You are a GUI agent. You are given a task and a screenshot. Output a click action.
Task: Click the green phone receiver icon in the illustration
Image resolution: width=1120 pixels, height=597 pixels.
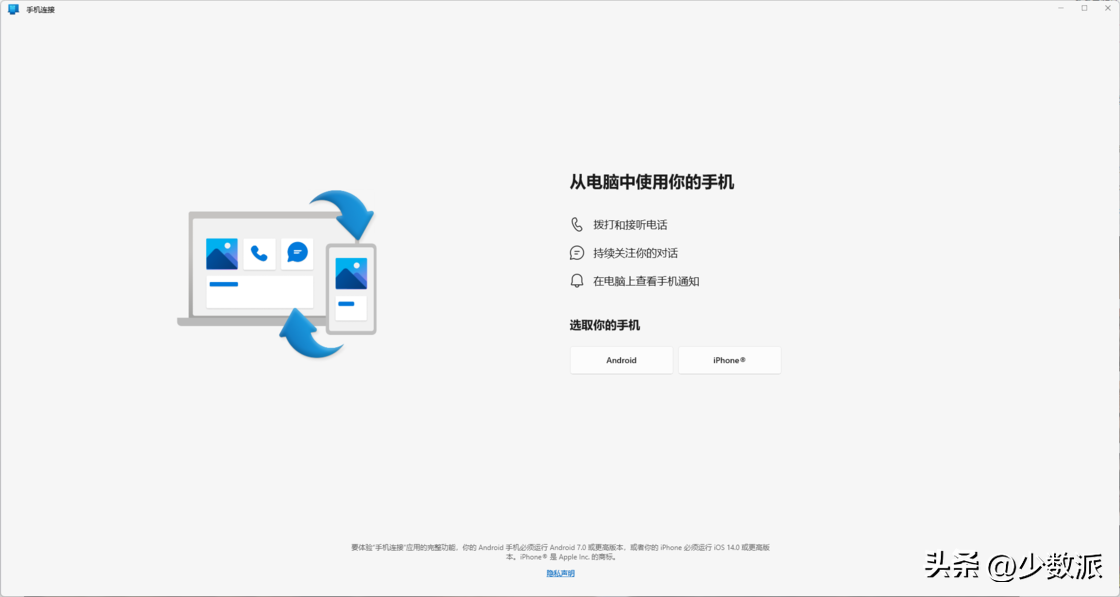[x=258, y=254]
